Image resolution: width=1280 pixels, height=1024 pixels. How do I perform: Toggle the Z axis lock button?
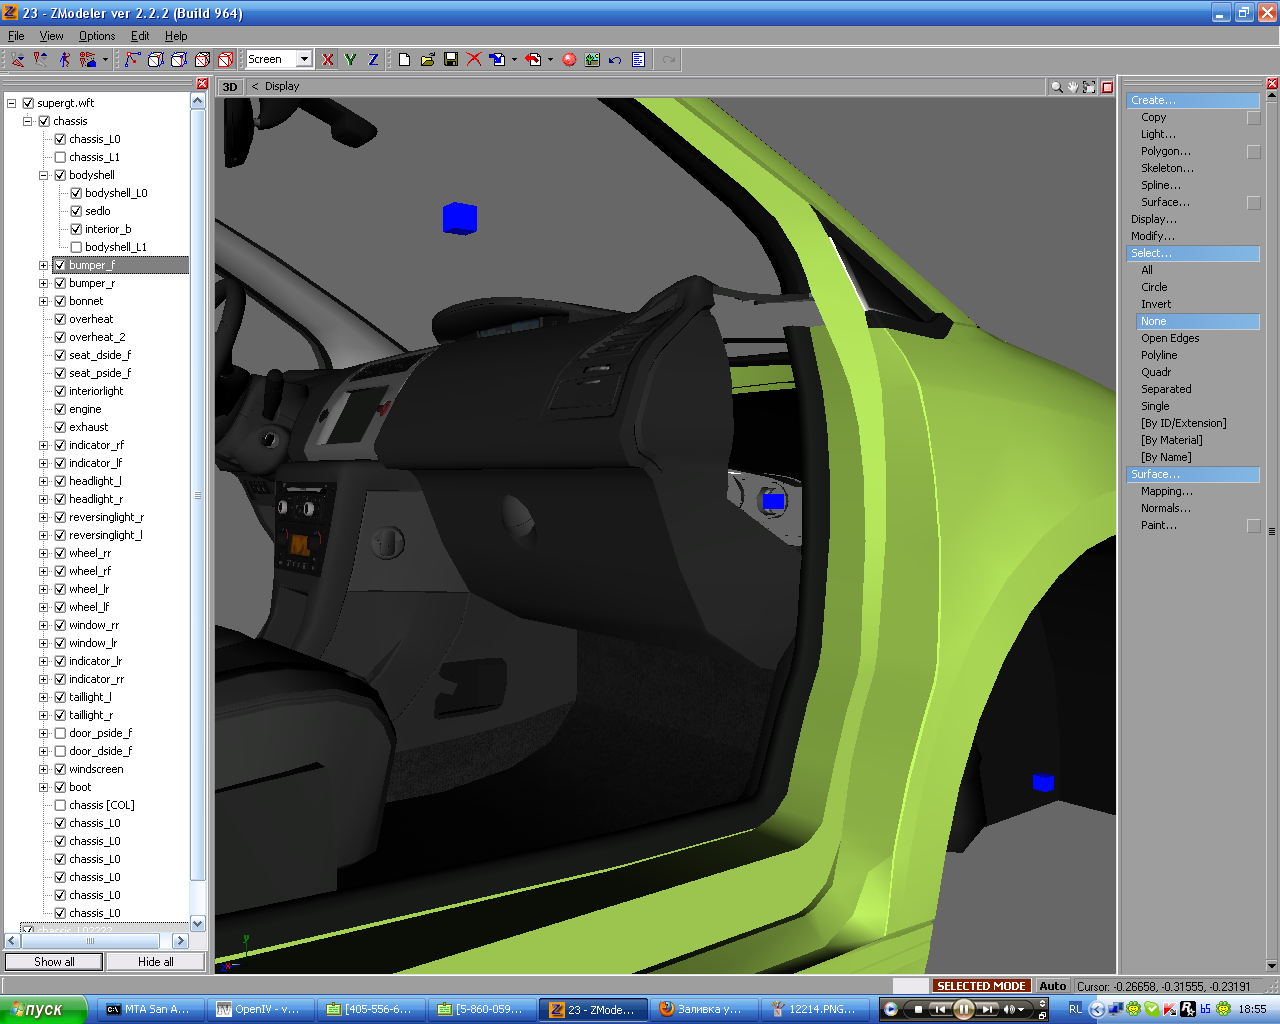point(373,60)
